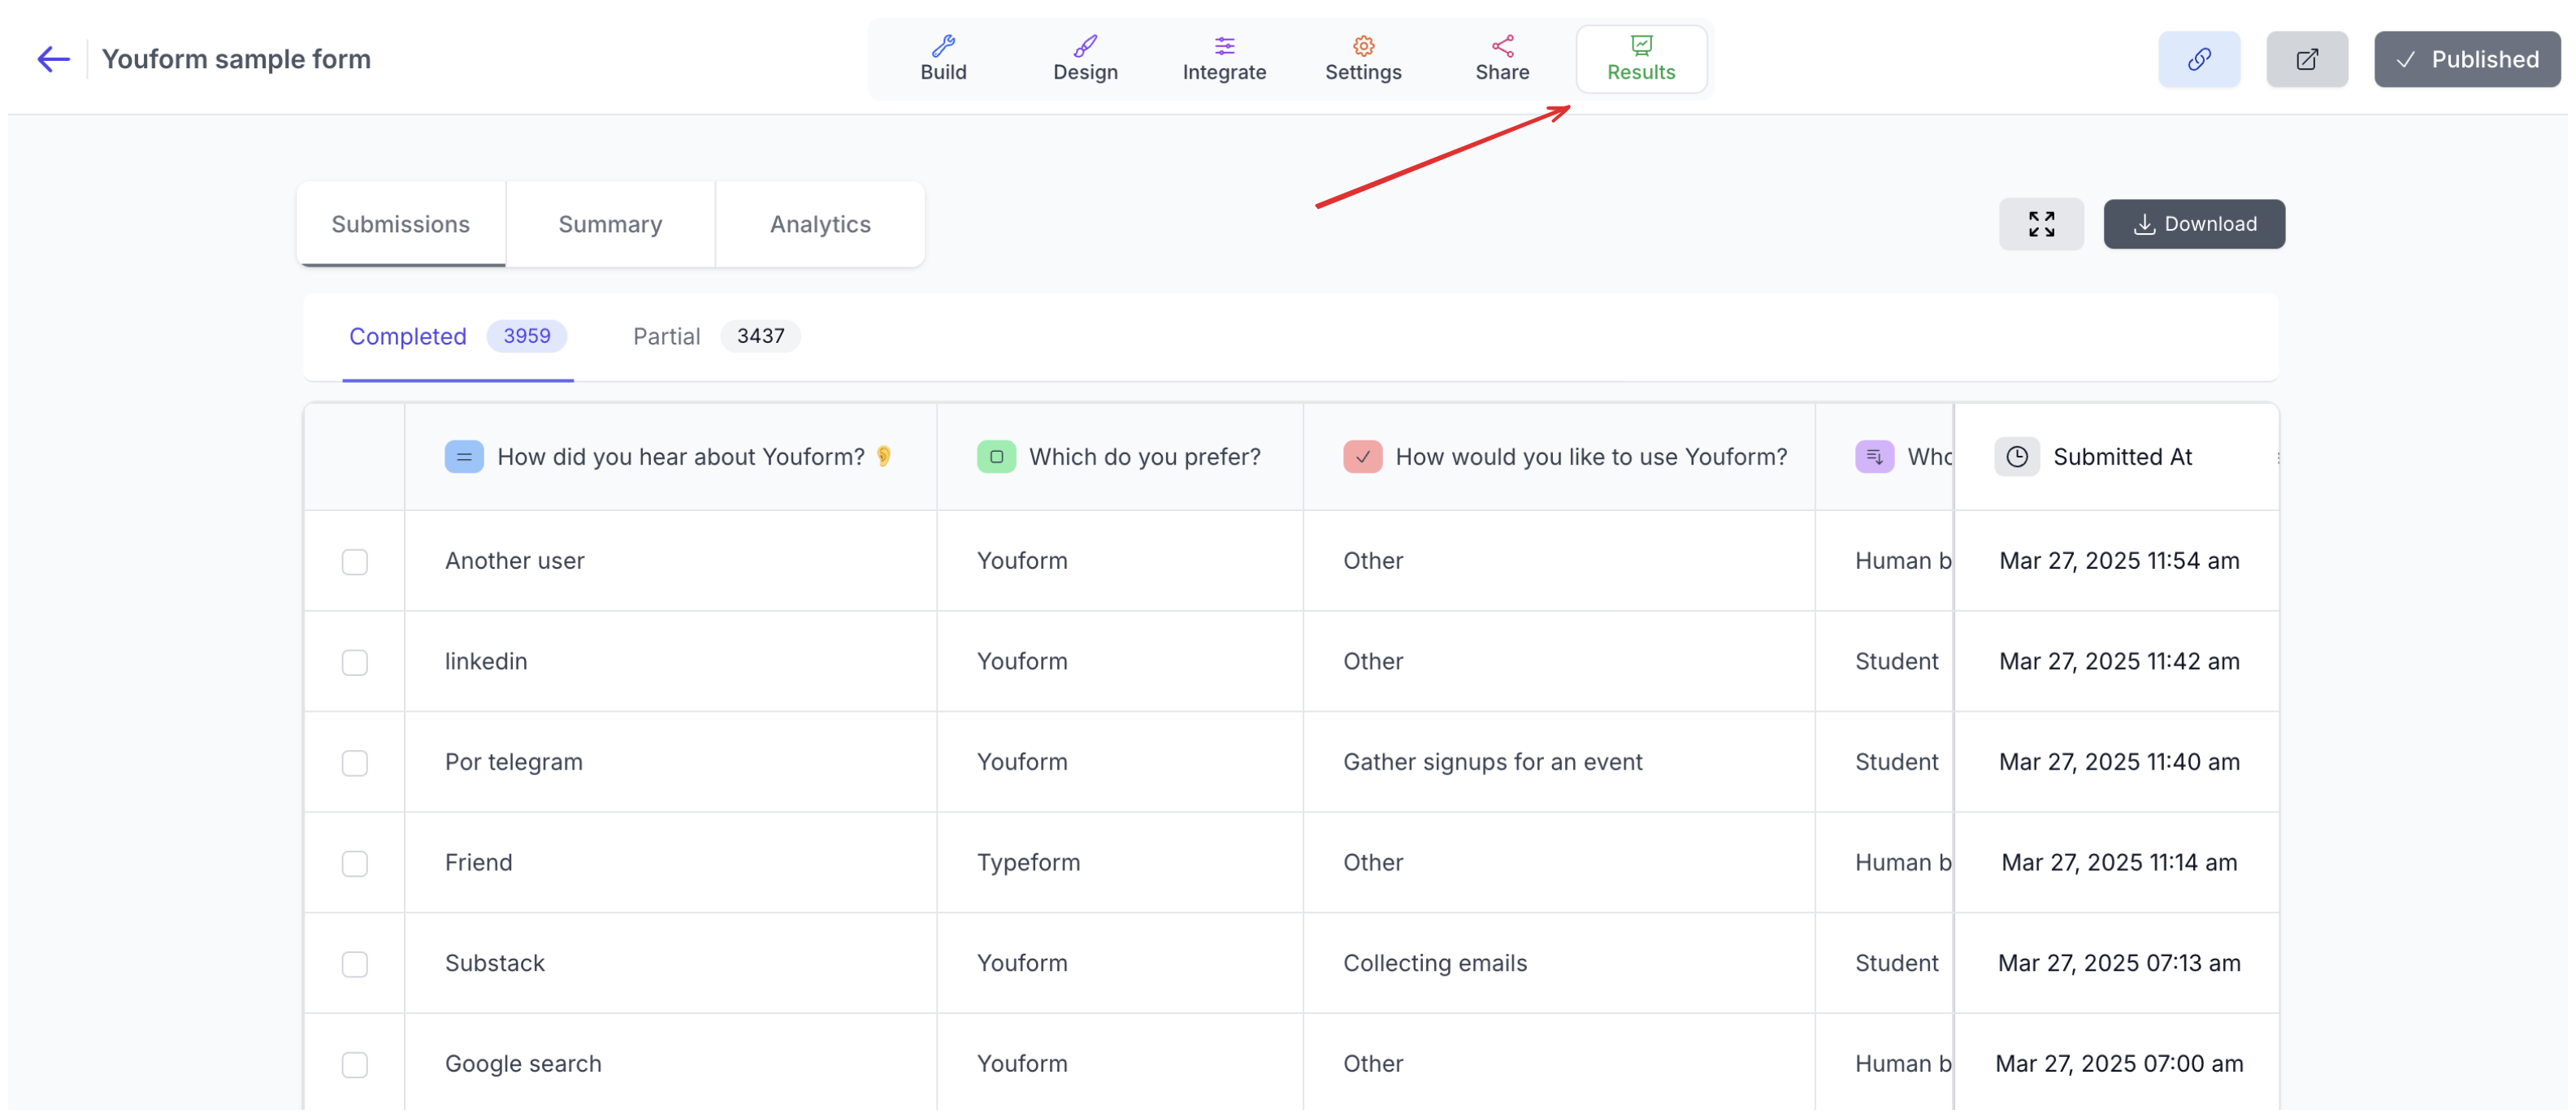Expand table to fullscreen icon button

coord(2041,224)
